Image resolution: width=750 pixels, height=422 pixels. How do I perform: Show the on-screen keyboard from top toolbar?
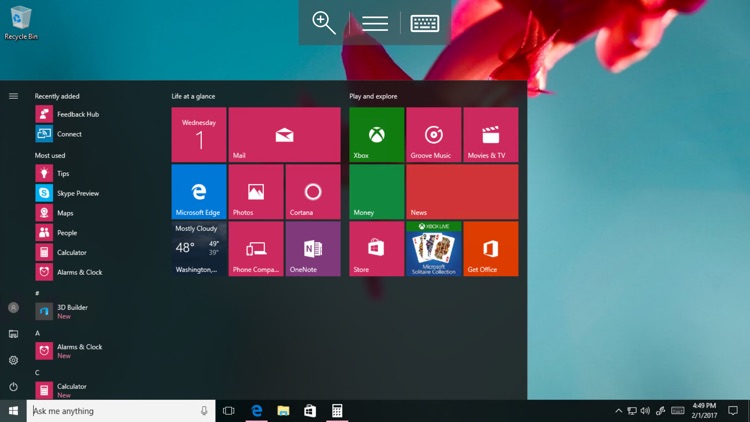point(425,23)
